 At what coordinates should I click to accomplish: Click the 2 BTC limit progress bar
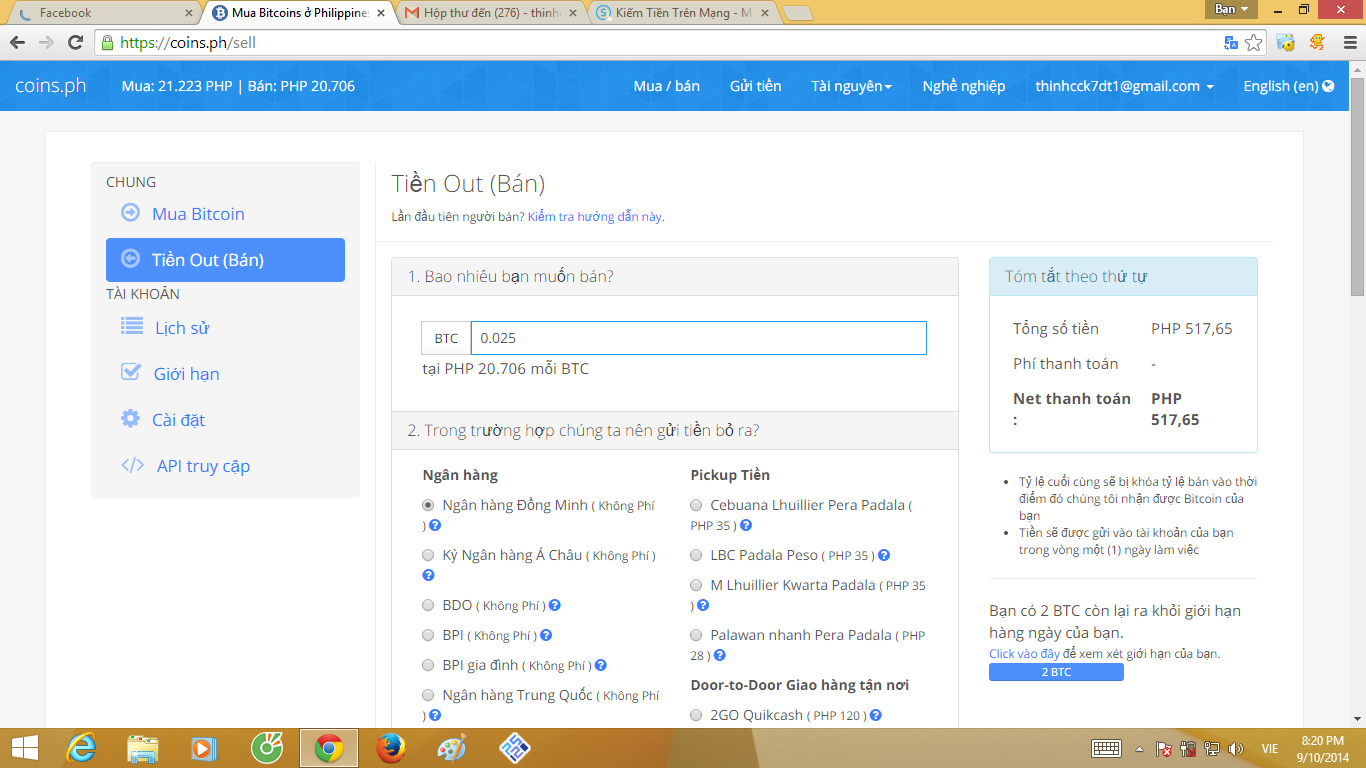[x=1056, y=672]
